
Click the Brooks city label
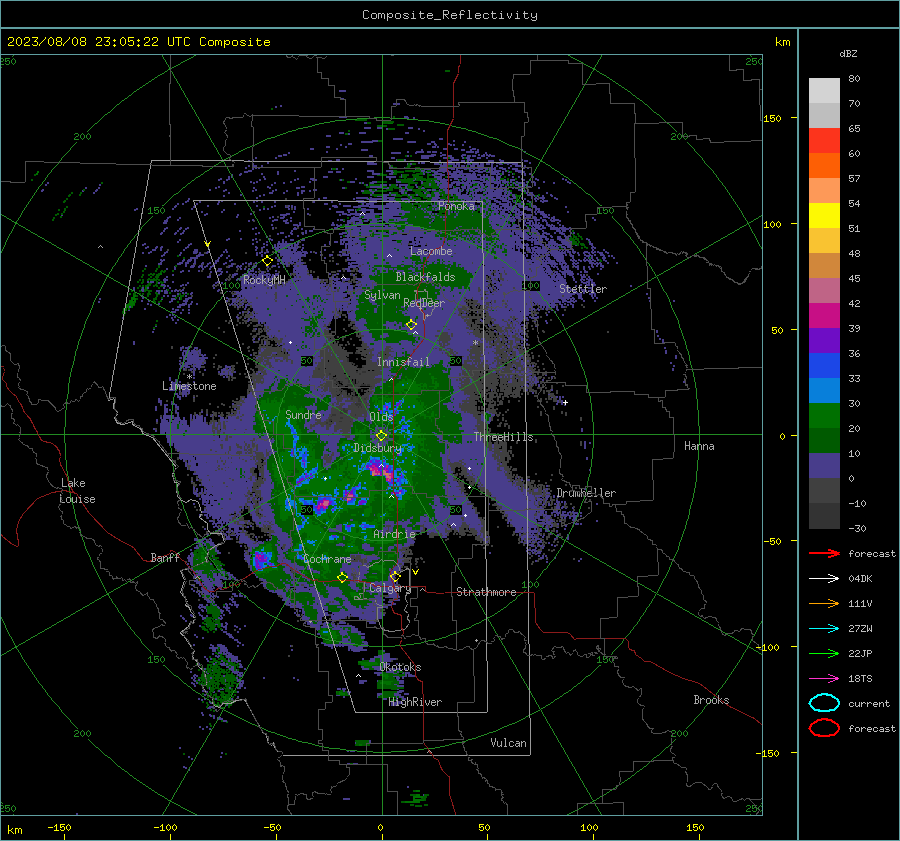click(711, 700)
